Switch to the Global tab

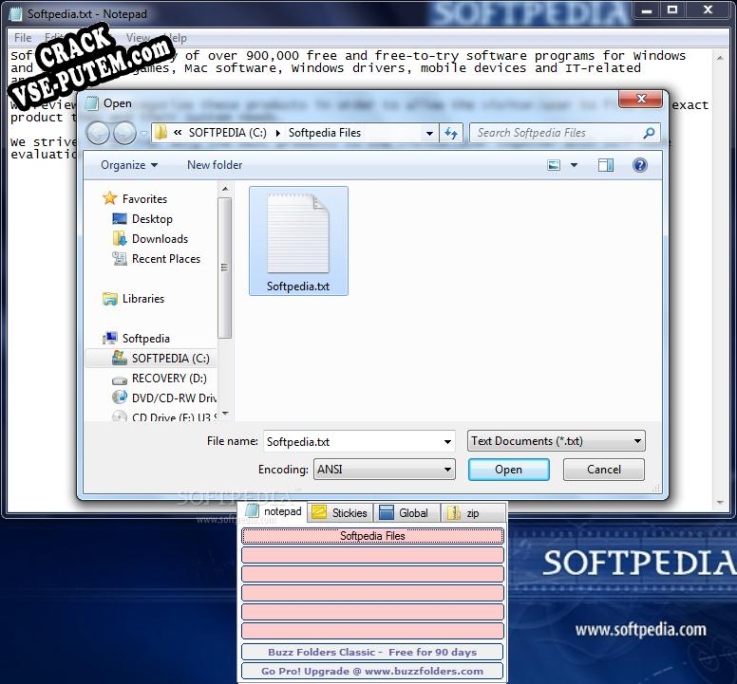407,513
